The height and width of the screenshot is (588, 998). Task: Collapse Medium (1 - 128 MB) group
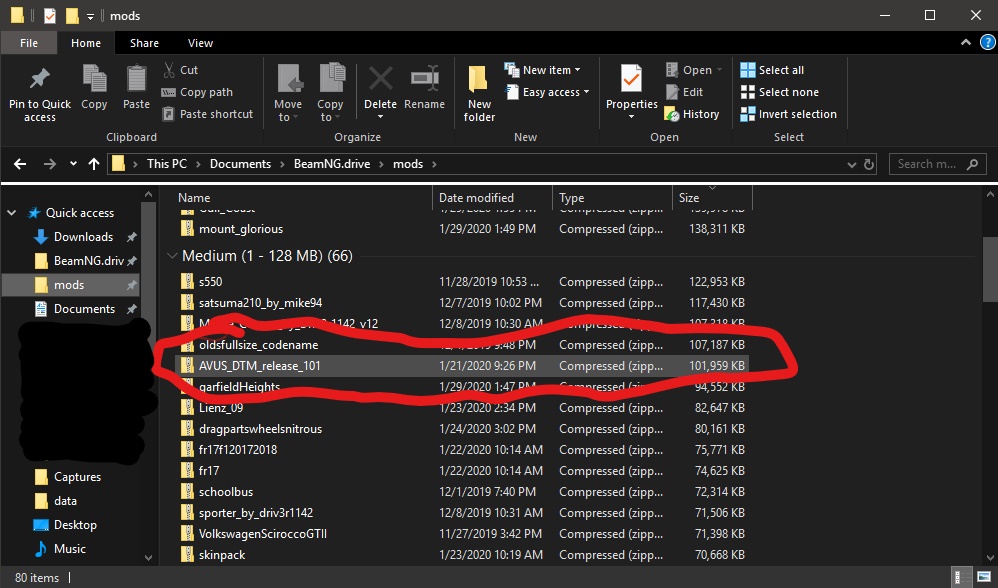click(x=171, y=256)
